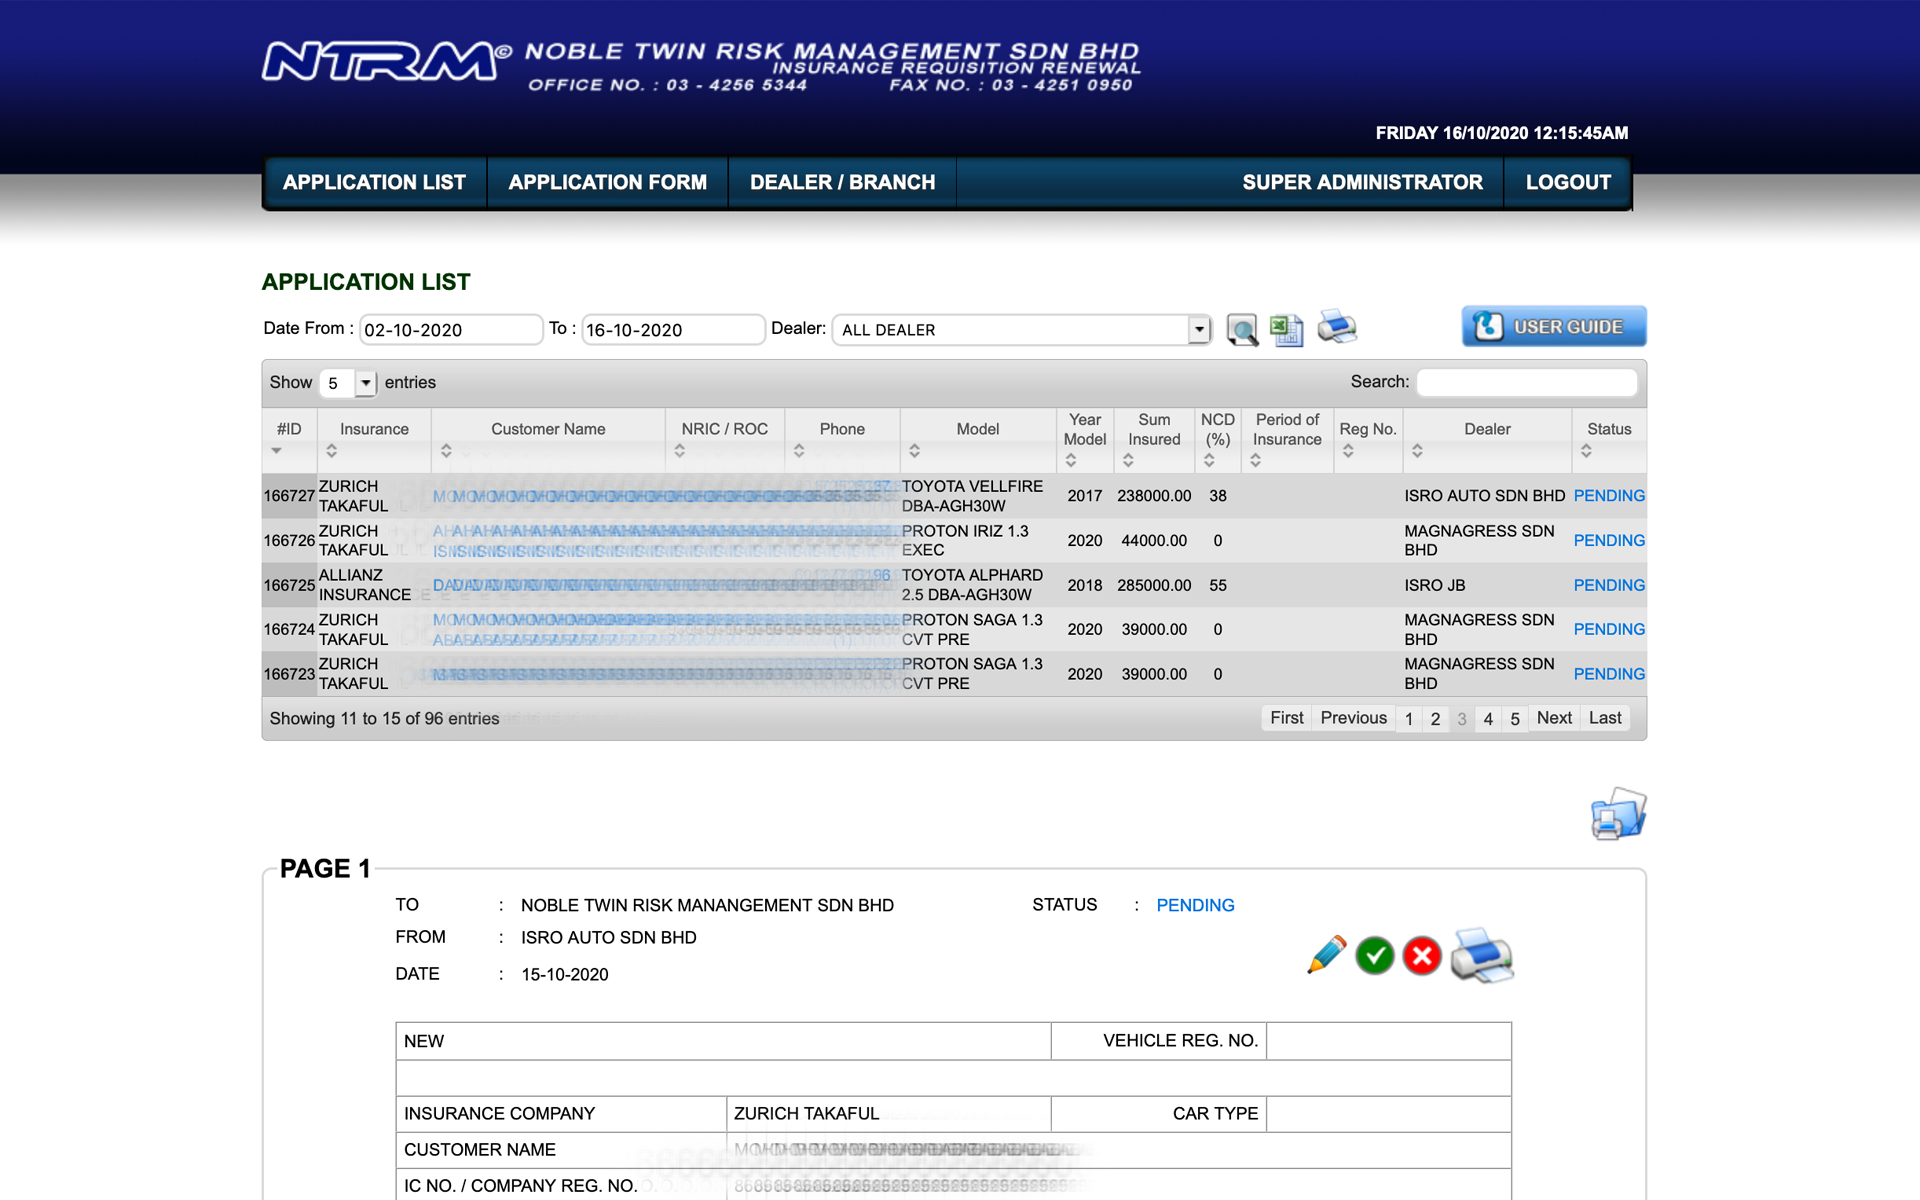Export list with the Excel icon
Viewport: 1920px width, 1200px height.
pos(1287,329)
